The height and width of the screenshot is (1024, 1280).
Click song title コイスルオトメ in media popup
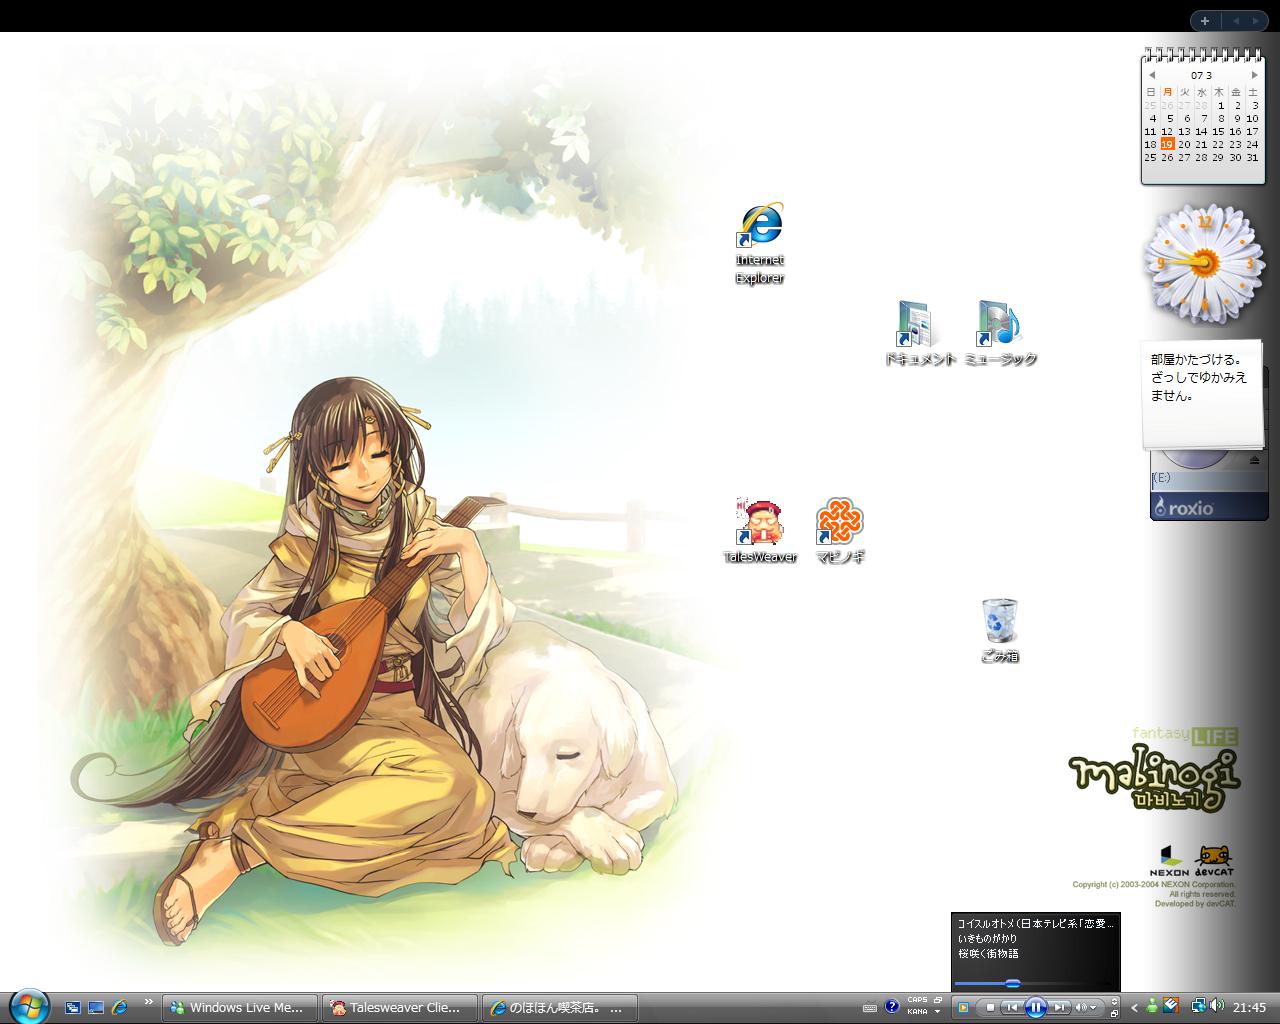[1035, 924]
